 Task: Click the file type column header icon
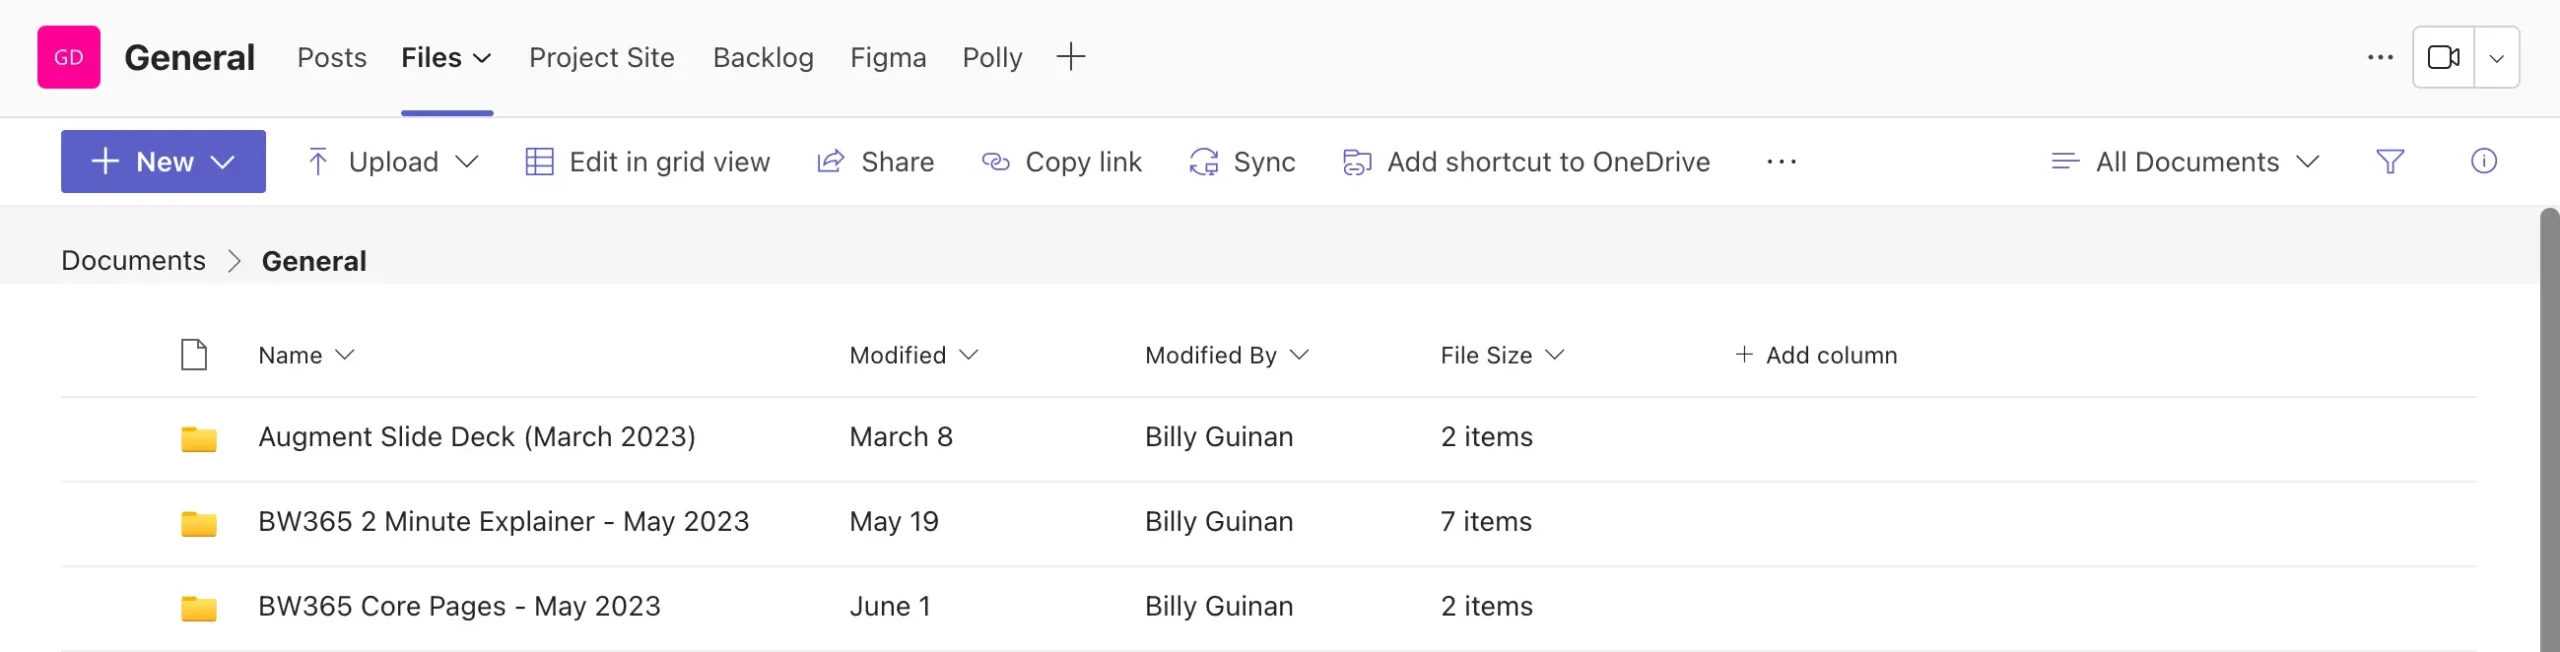(194, 355)
